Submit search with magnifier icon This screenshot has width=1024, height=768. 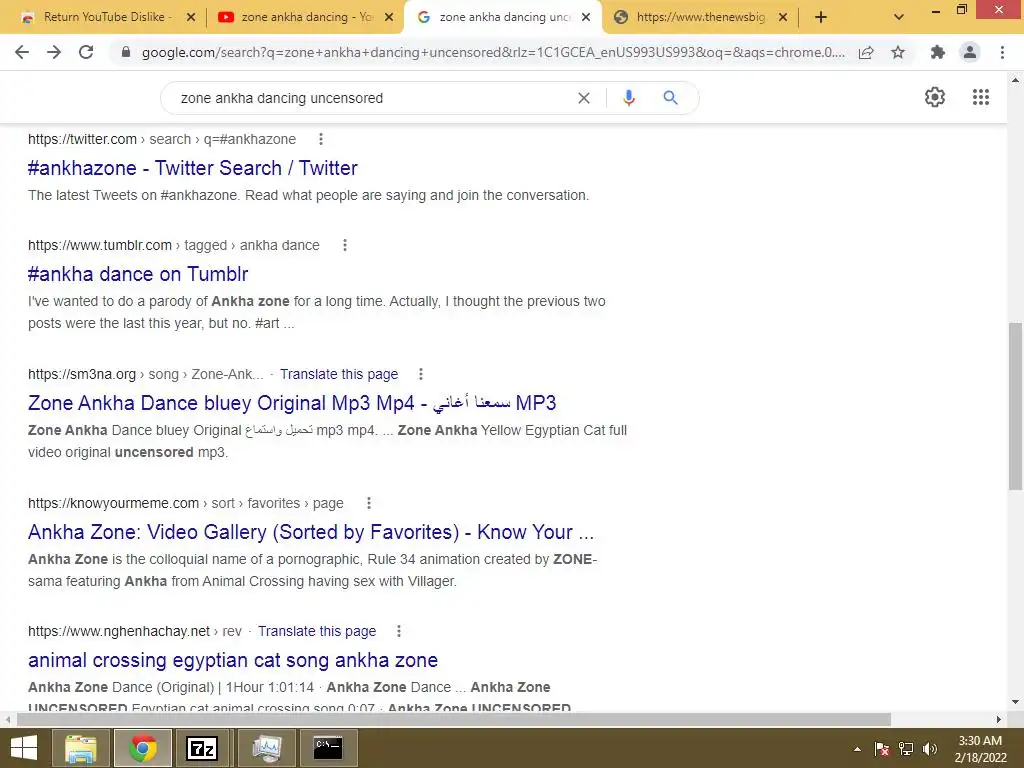tap(670, 98)
